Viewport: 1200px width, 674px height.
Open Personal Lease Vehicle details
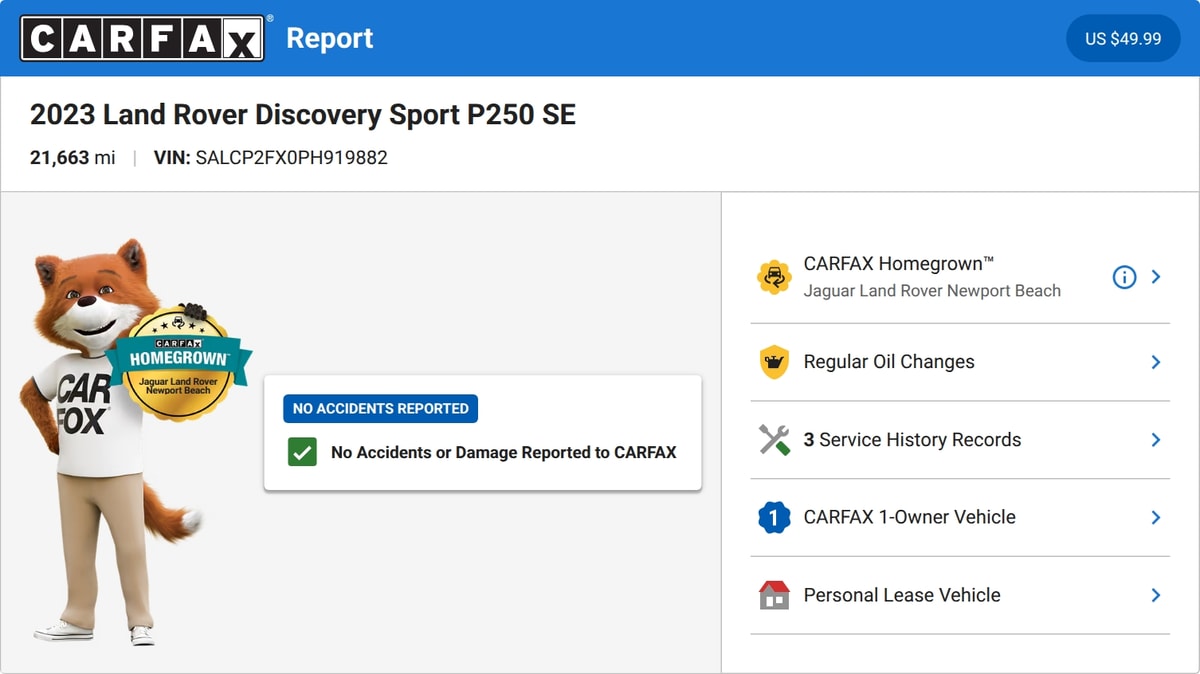pos(960,595)
